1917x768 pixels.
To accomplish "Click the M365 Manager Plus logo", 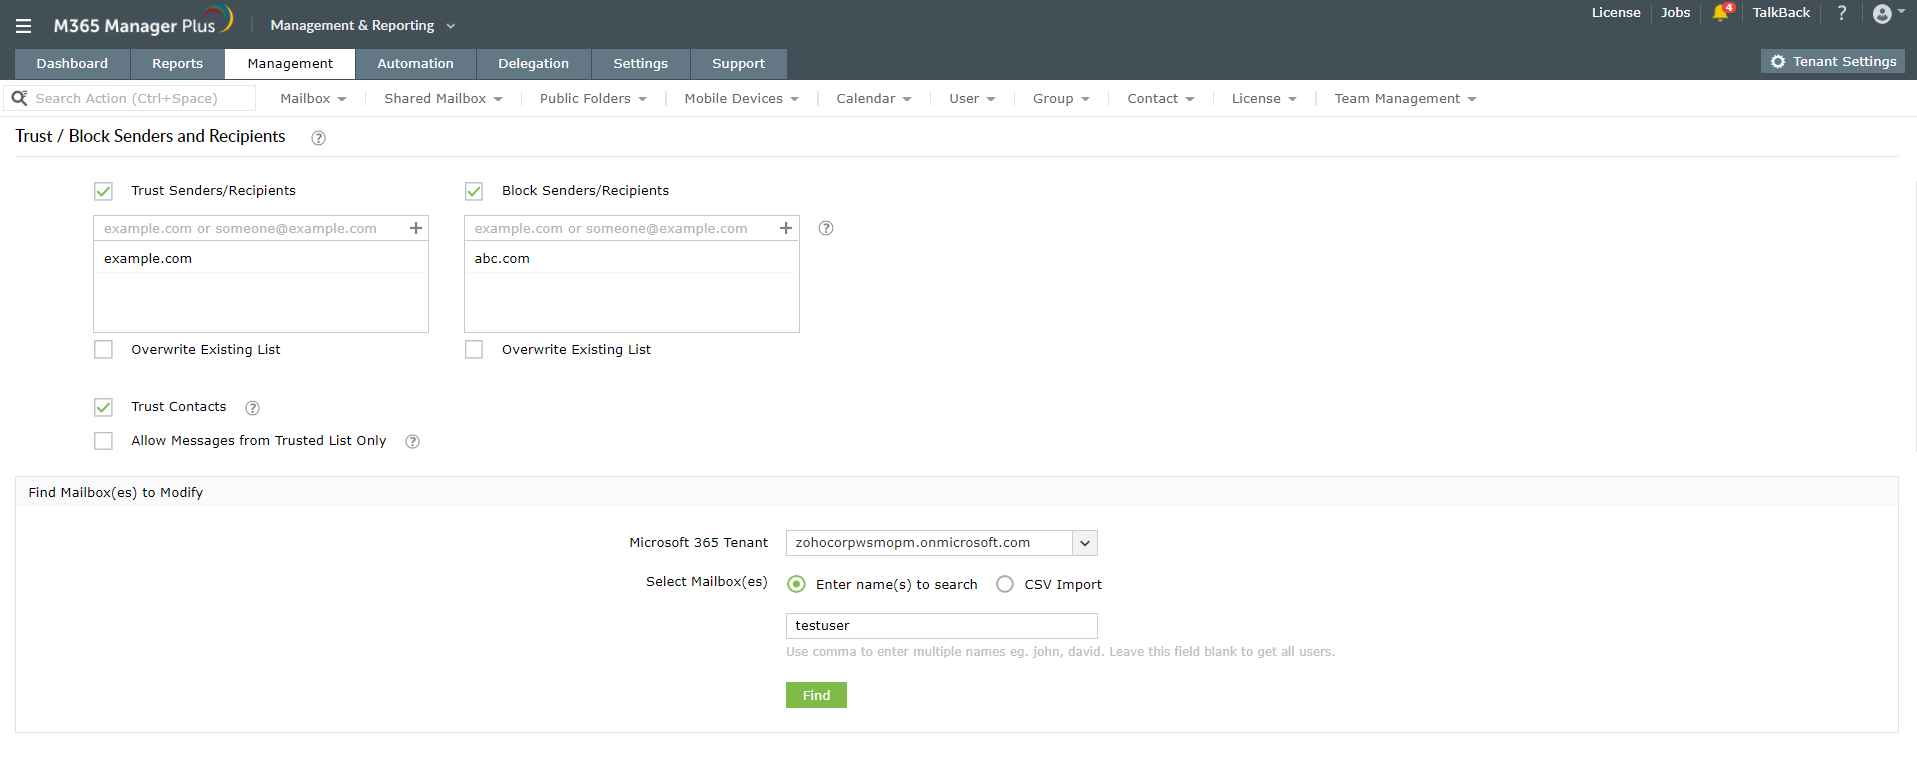I will (x=143, y=22).
